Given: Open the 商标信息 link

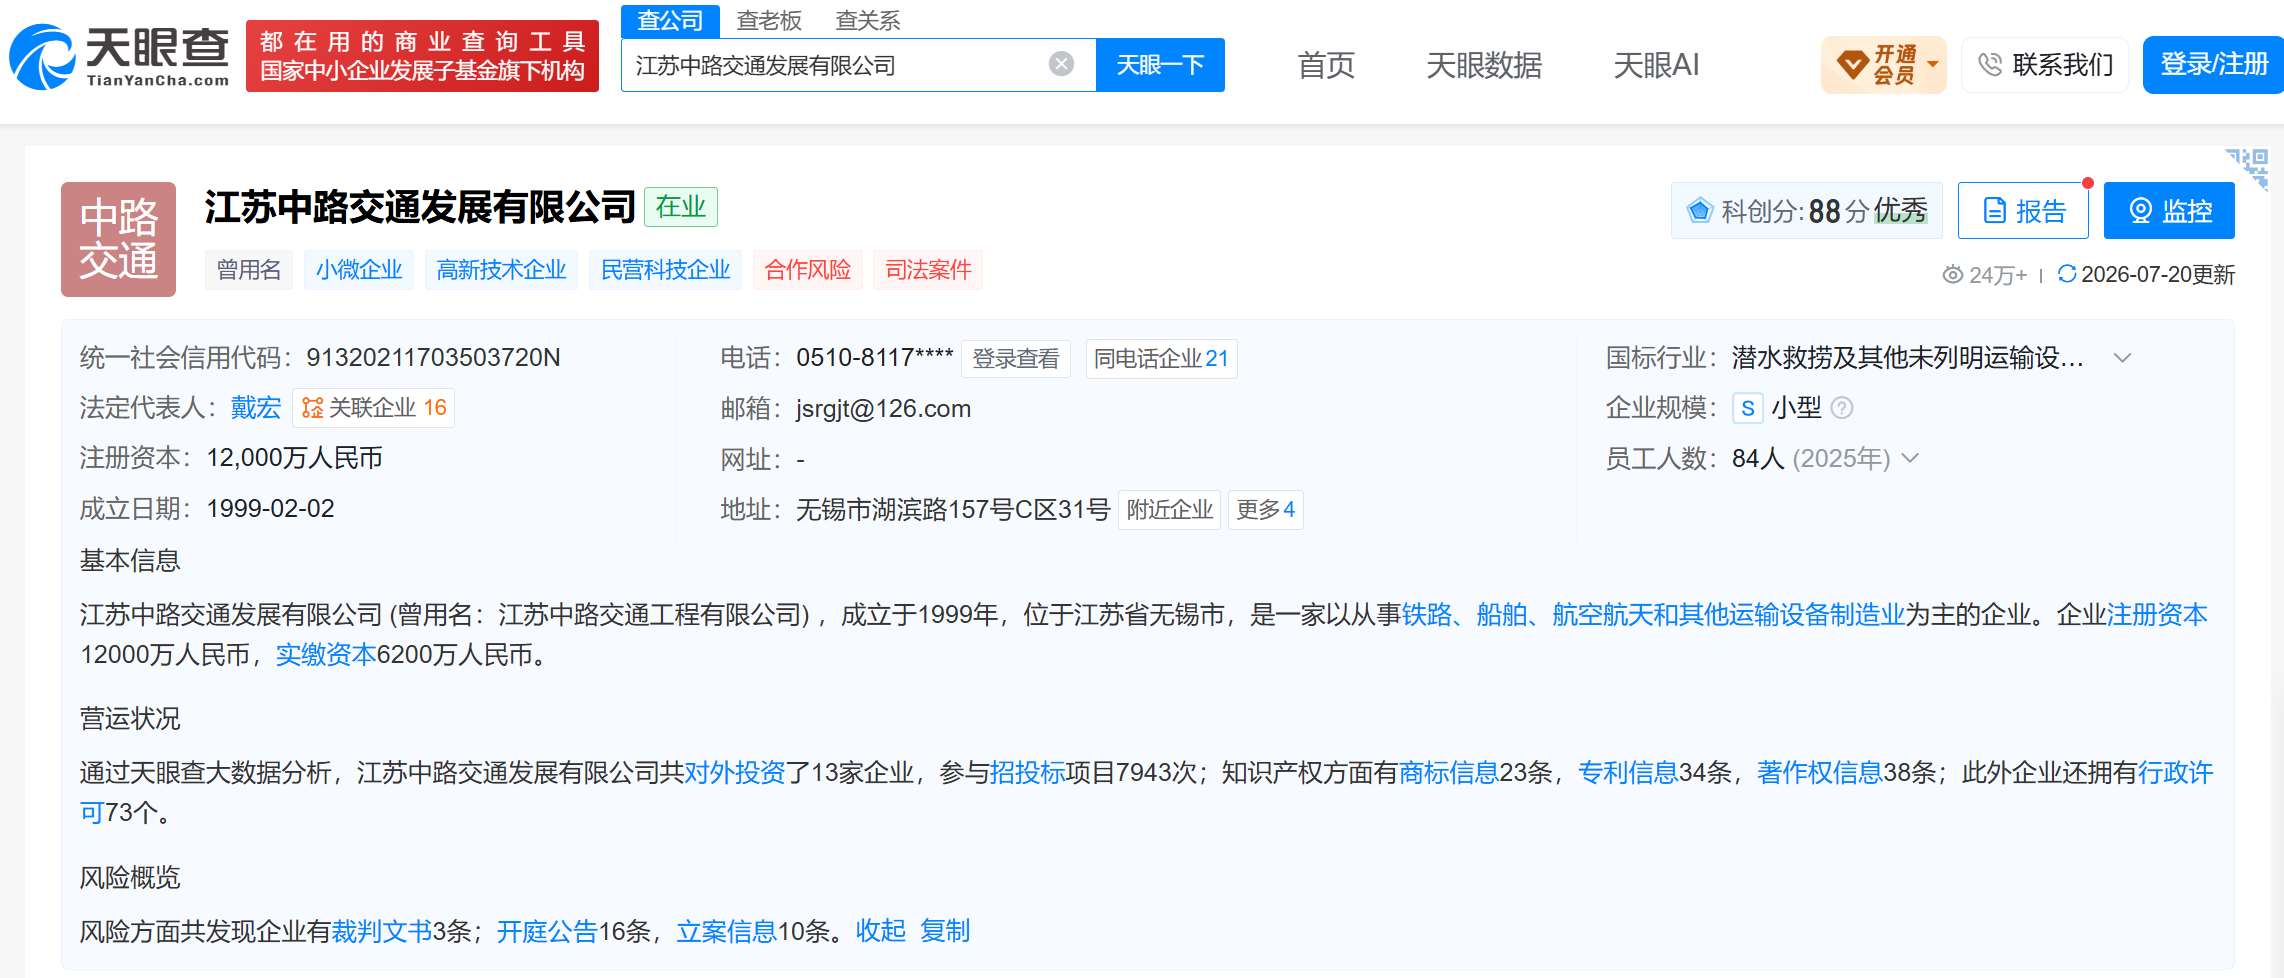Looking at the screenshot, I should (x=1448, y=773).
